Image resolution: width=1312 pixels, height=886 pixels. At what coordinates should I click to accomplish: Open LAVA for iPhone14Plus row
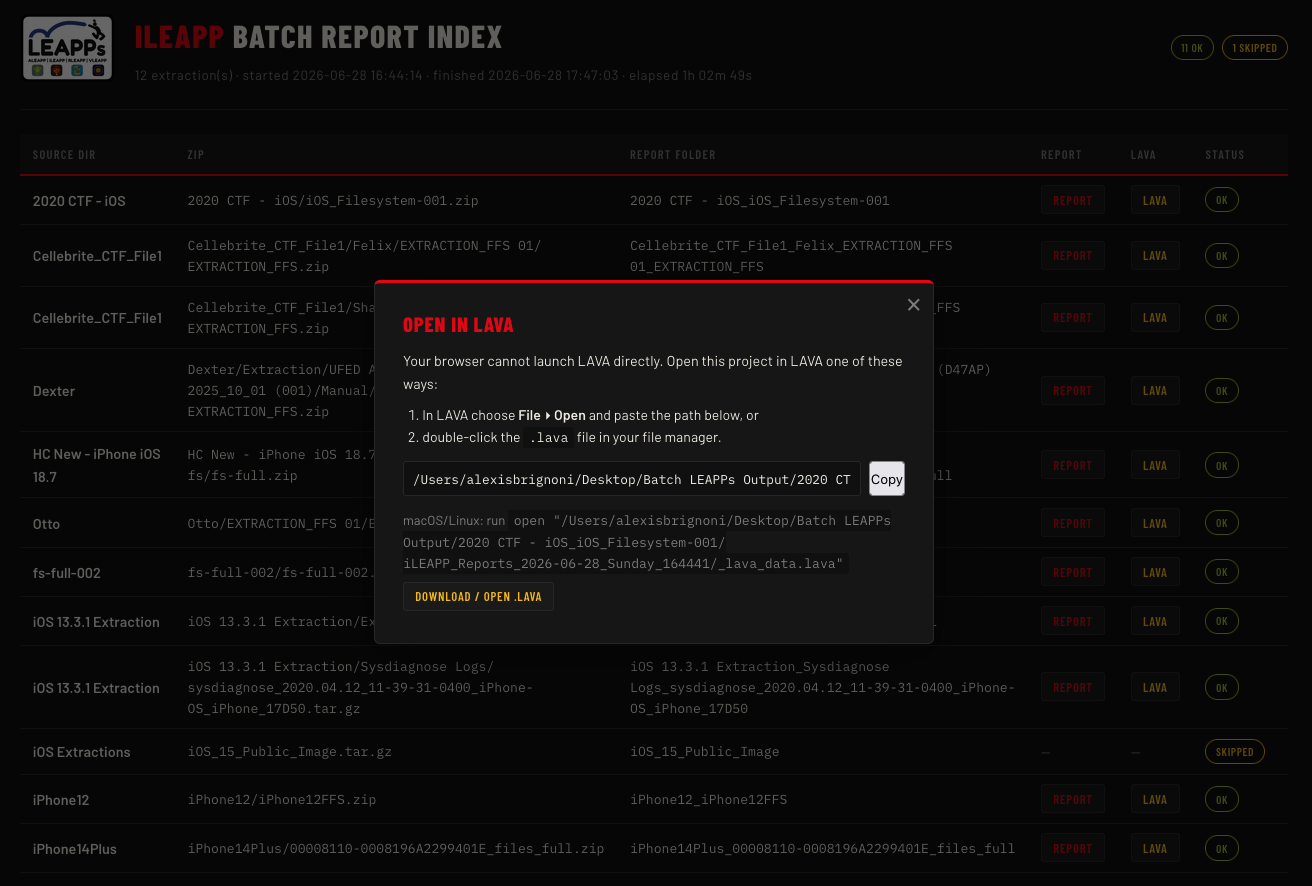[x=1155, y=848]
